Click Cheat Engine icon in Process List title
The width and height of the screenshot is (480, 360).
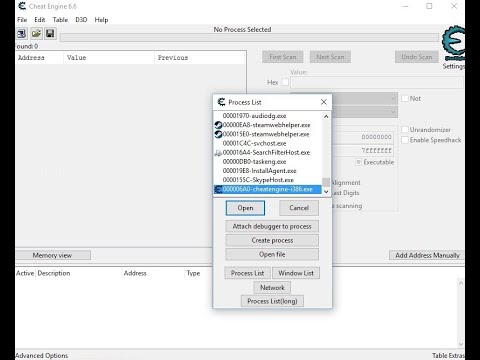pyautogui.click(x=221, y=102)
